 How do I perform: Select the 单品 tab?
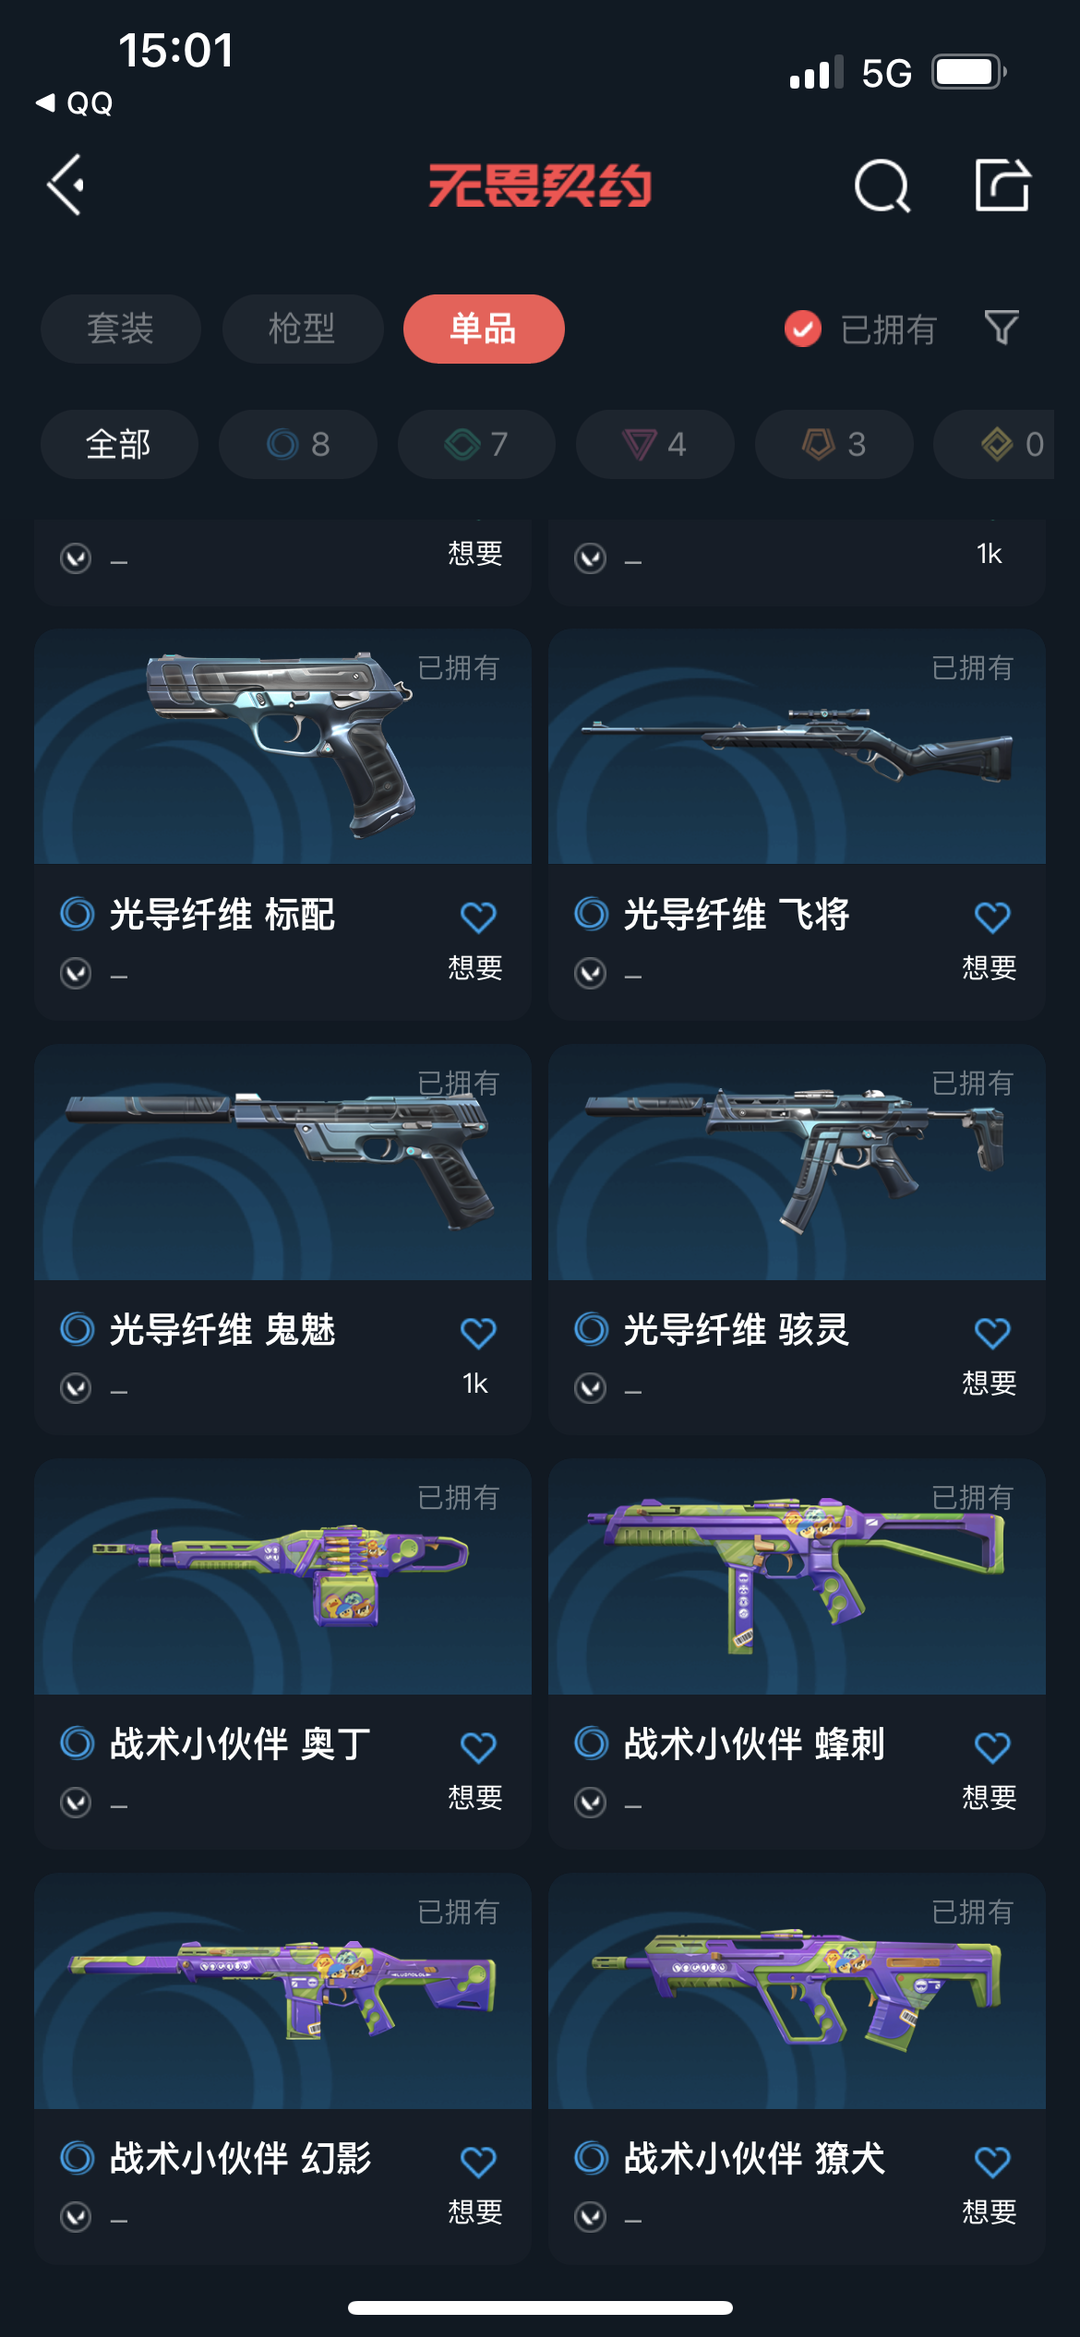(x=484, y=328)
